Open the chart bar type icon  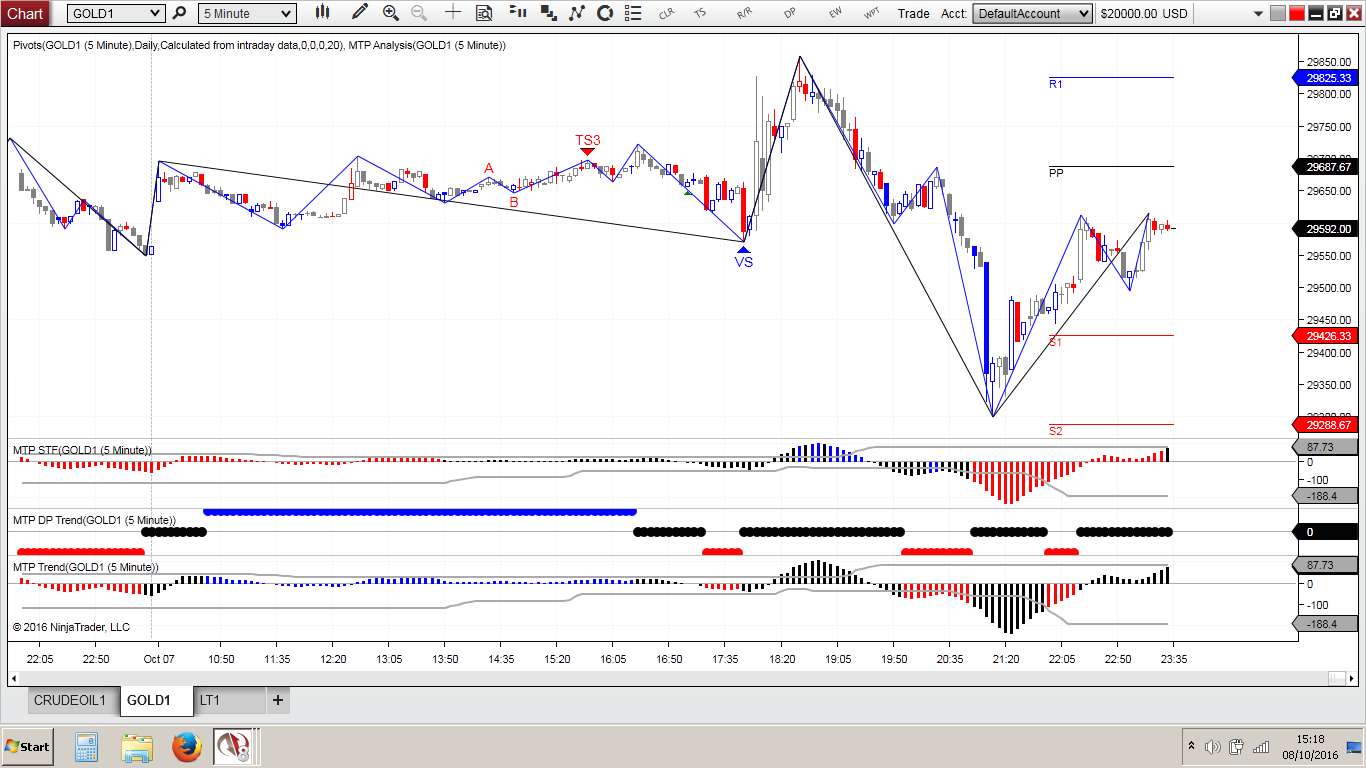322,12
